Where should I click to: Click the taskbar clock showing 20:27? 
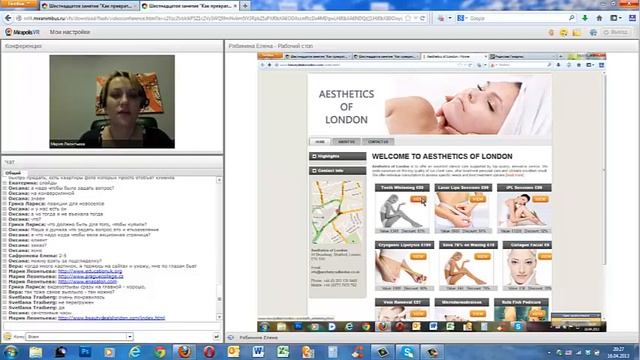point(618,353)
